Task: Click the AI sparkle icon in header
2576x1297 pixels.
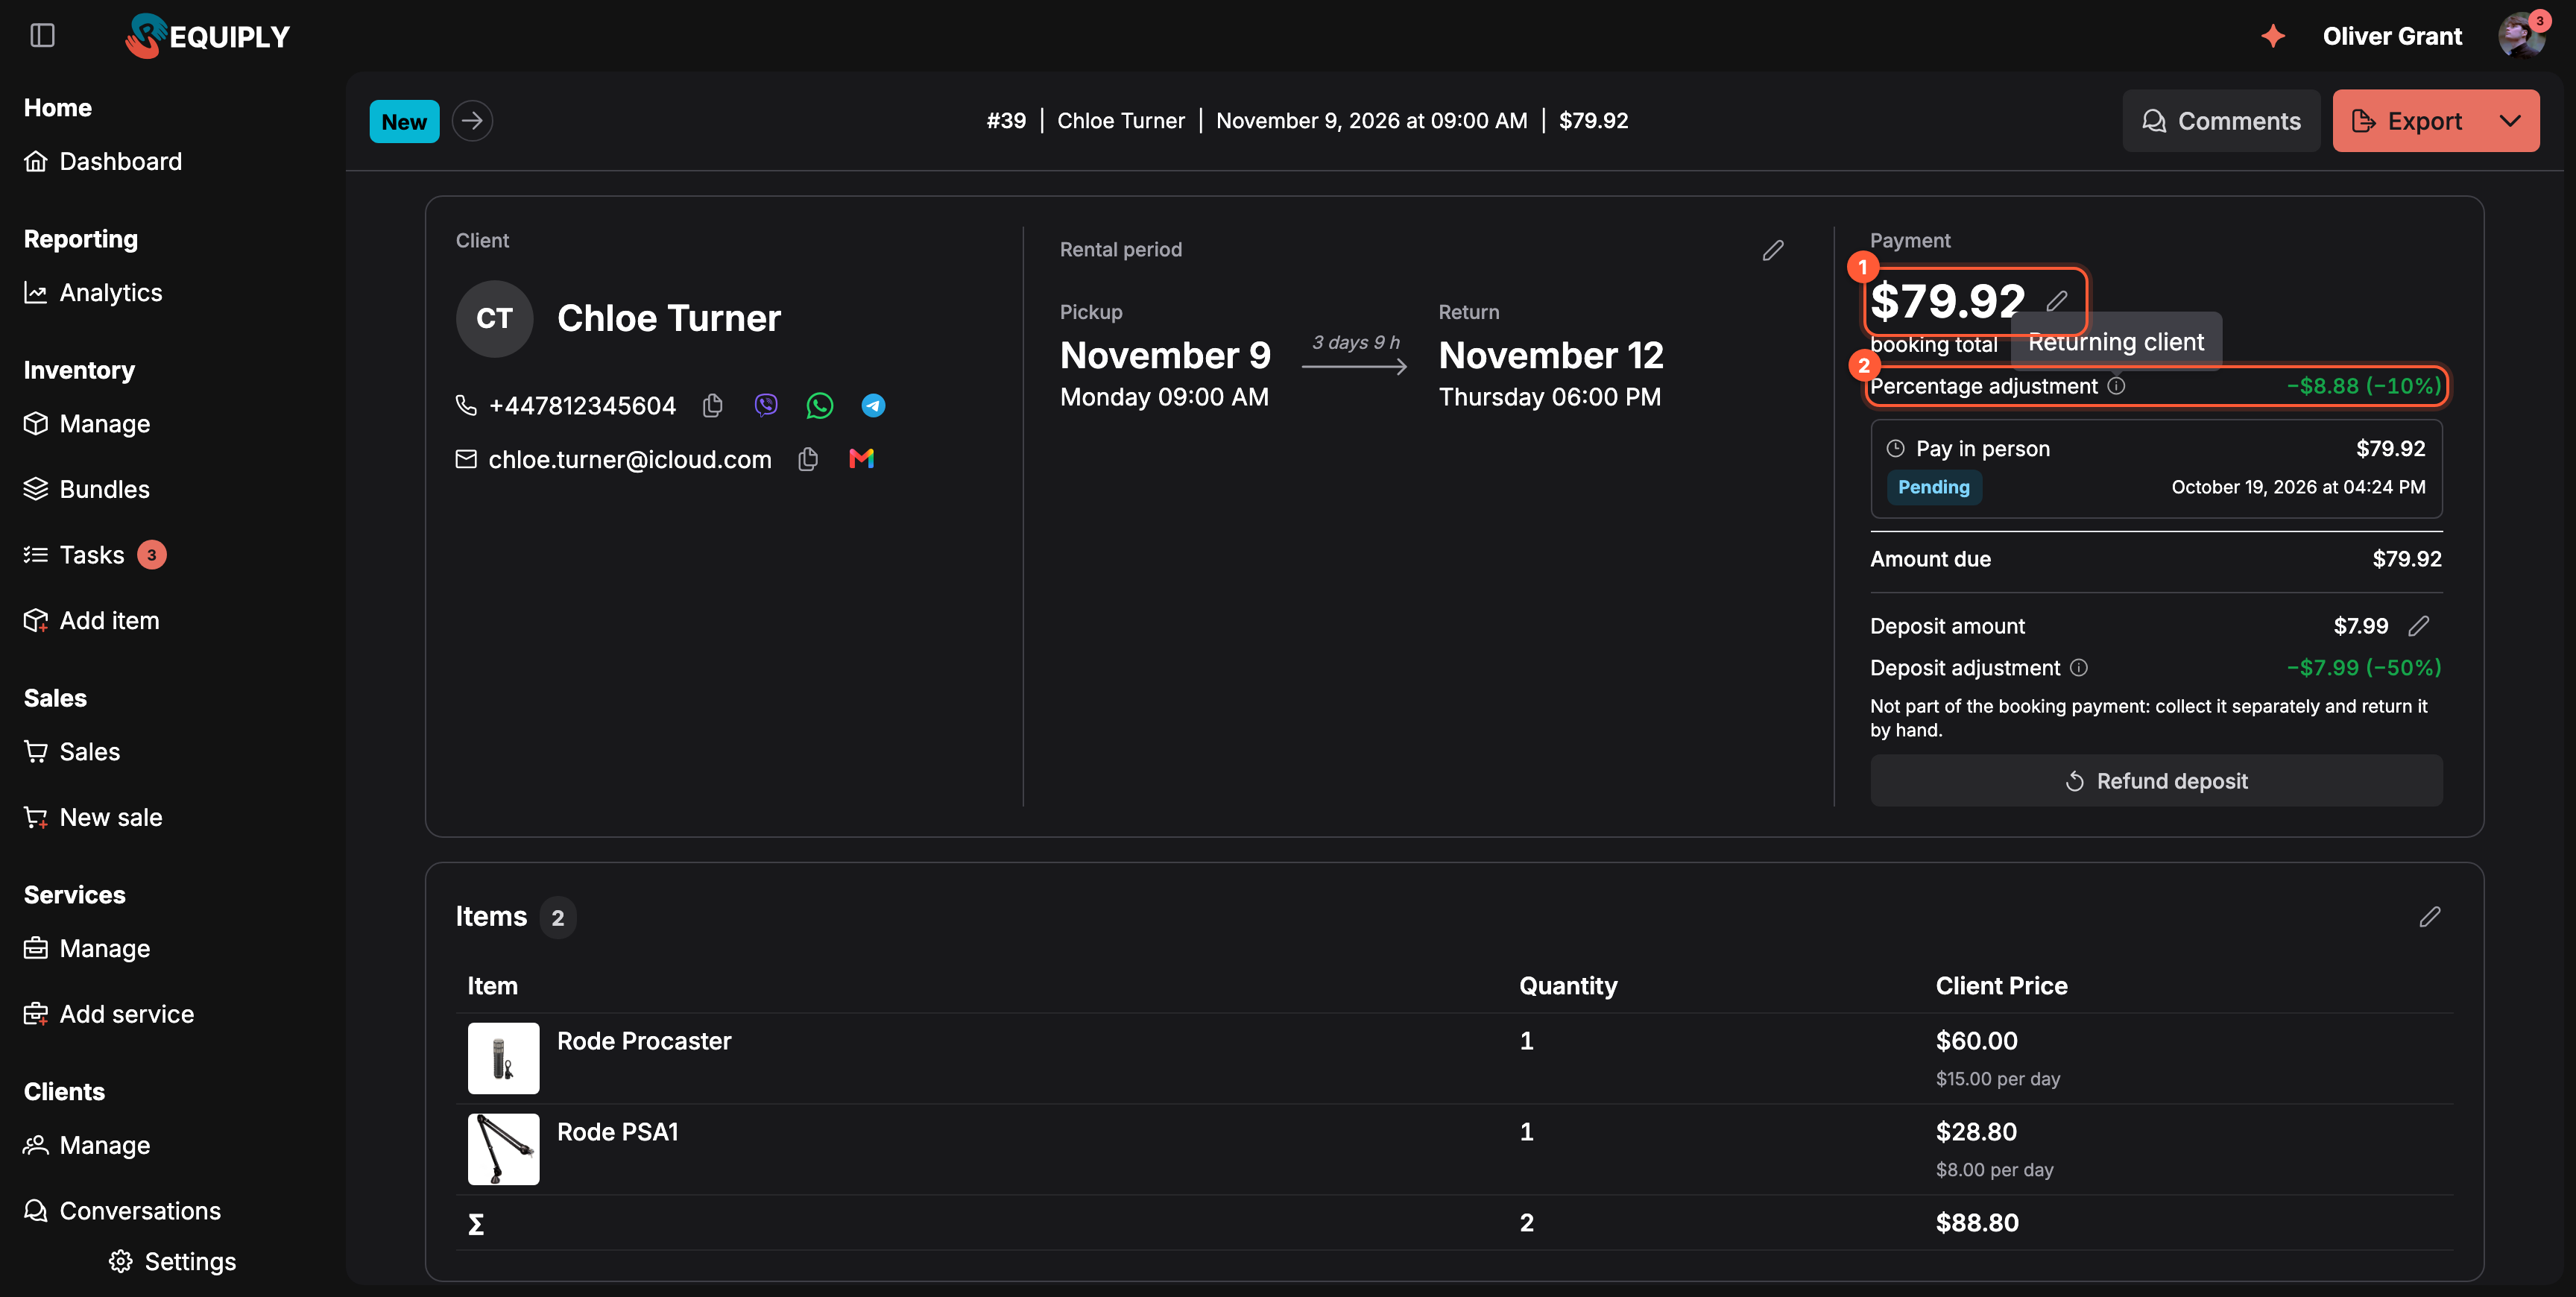Action: [2273, 36]
